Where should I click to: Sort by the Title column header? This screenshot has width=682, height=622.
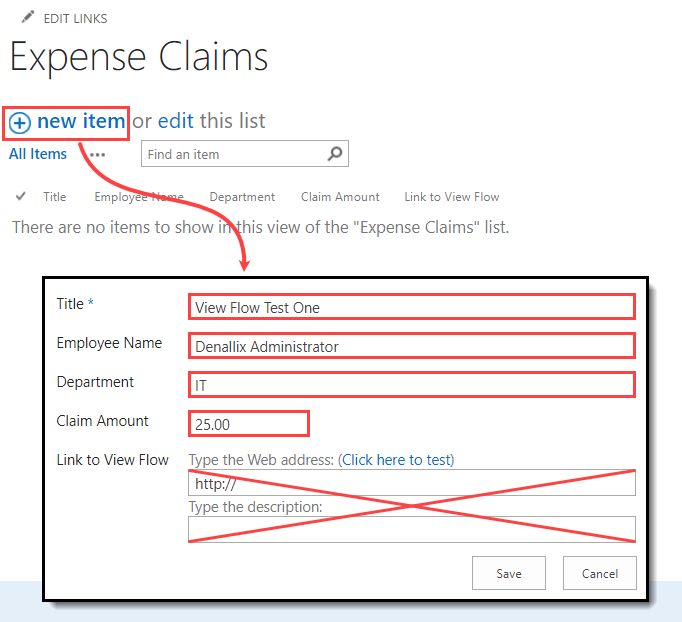(x=55, y=197)
